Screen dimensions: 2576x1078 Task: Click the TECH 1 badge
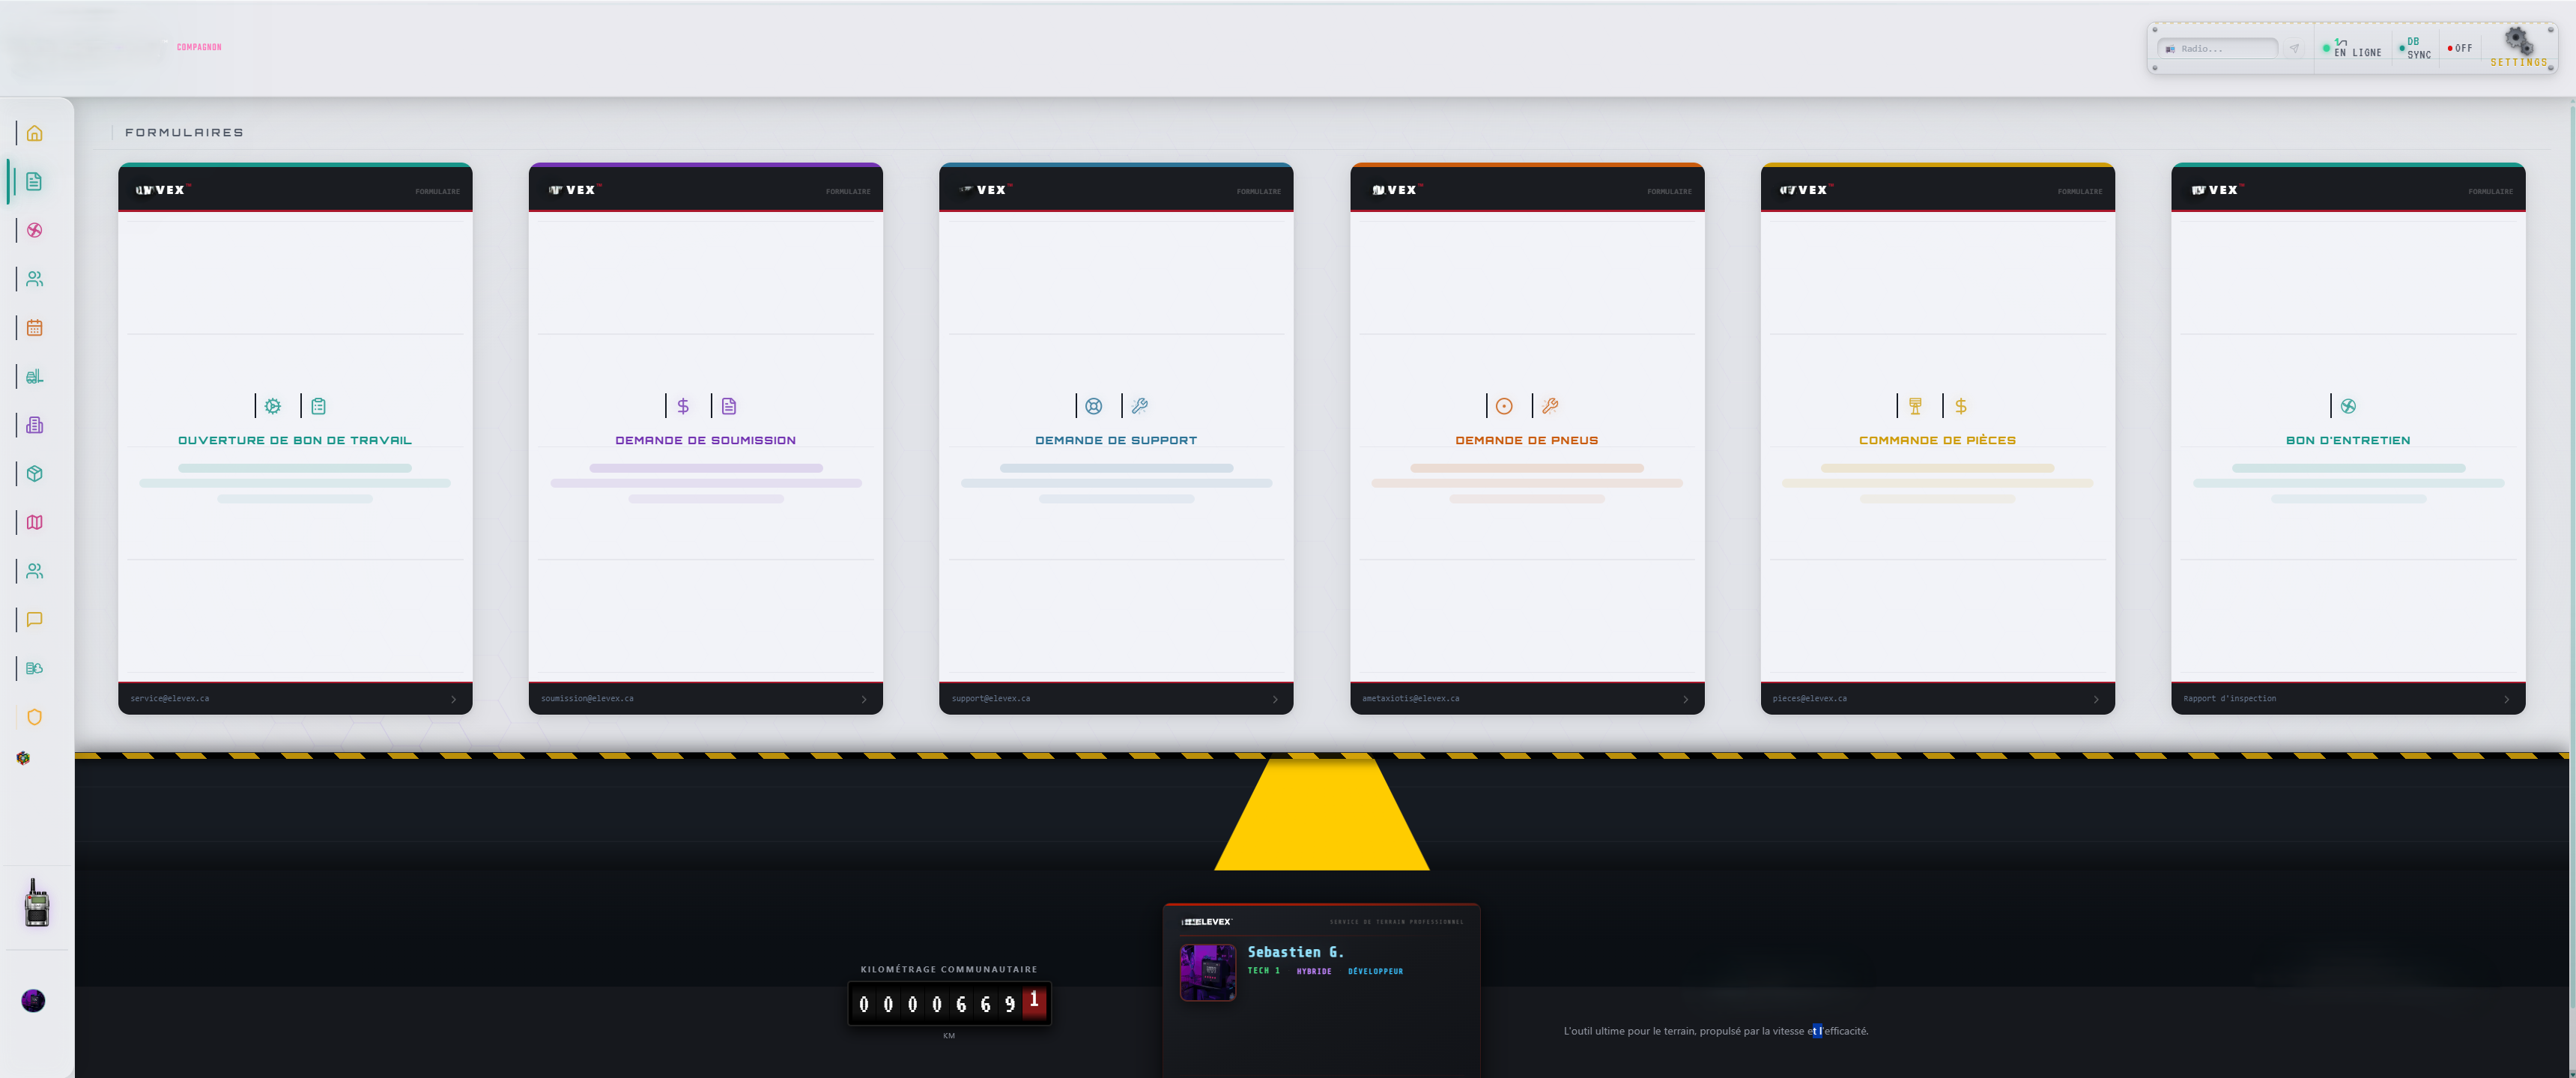point(1263,971)
